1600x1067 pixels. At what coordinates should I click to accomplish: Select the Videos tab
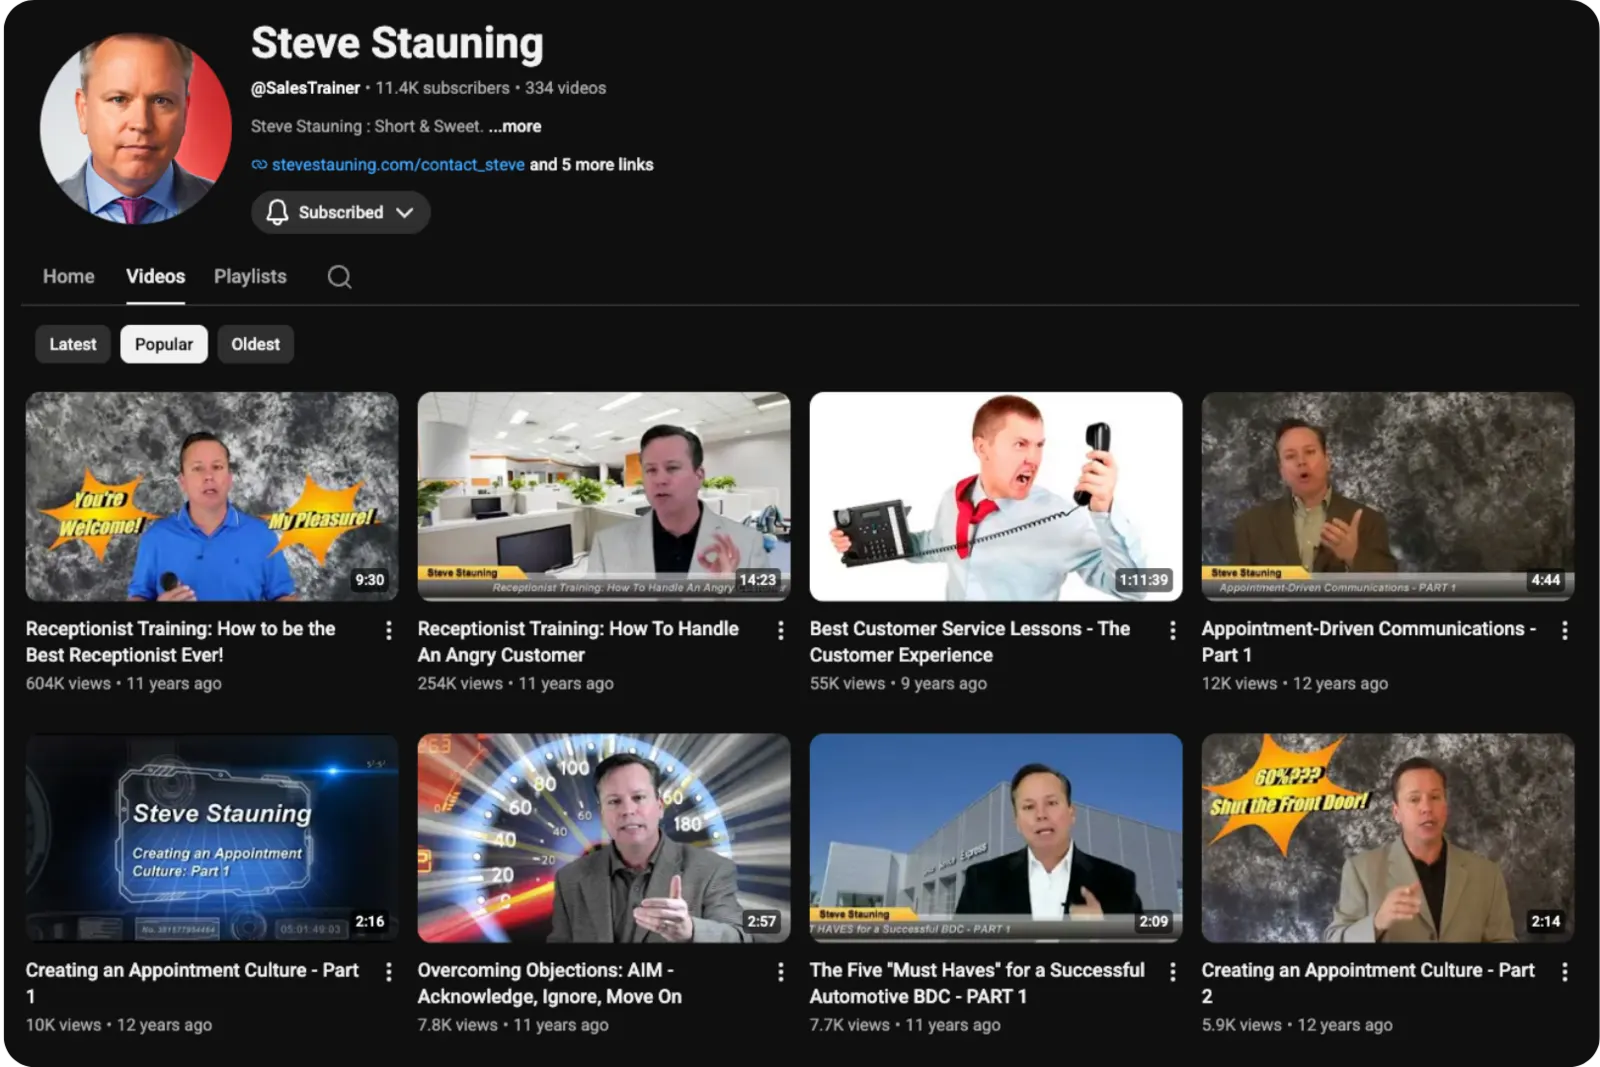coord(155,276)
